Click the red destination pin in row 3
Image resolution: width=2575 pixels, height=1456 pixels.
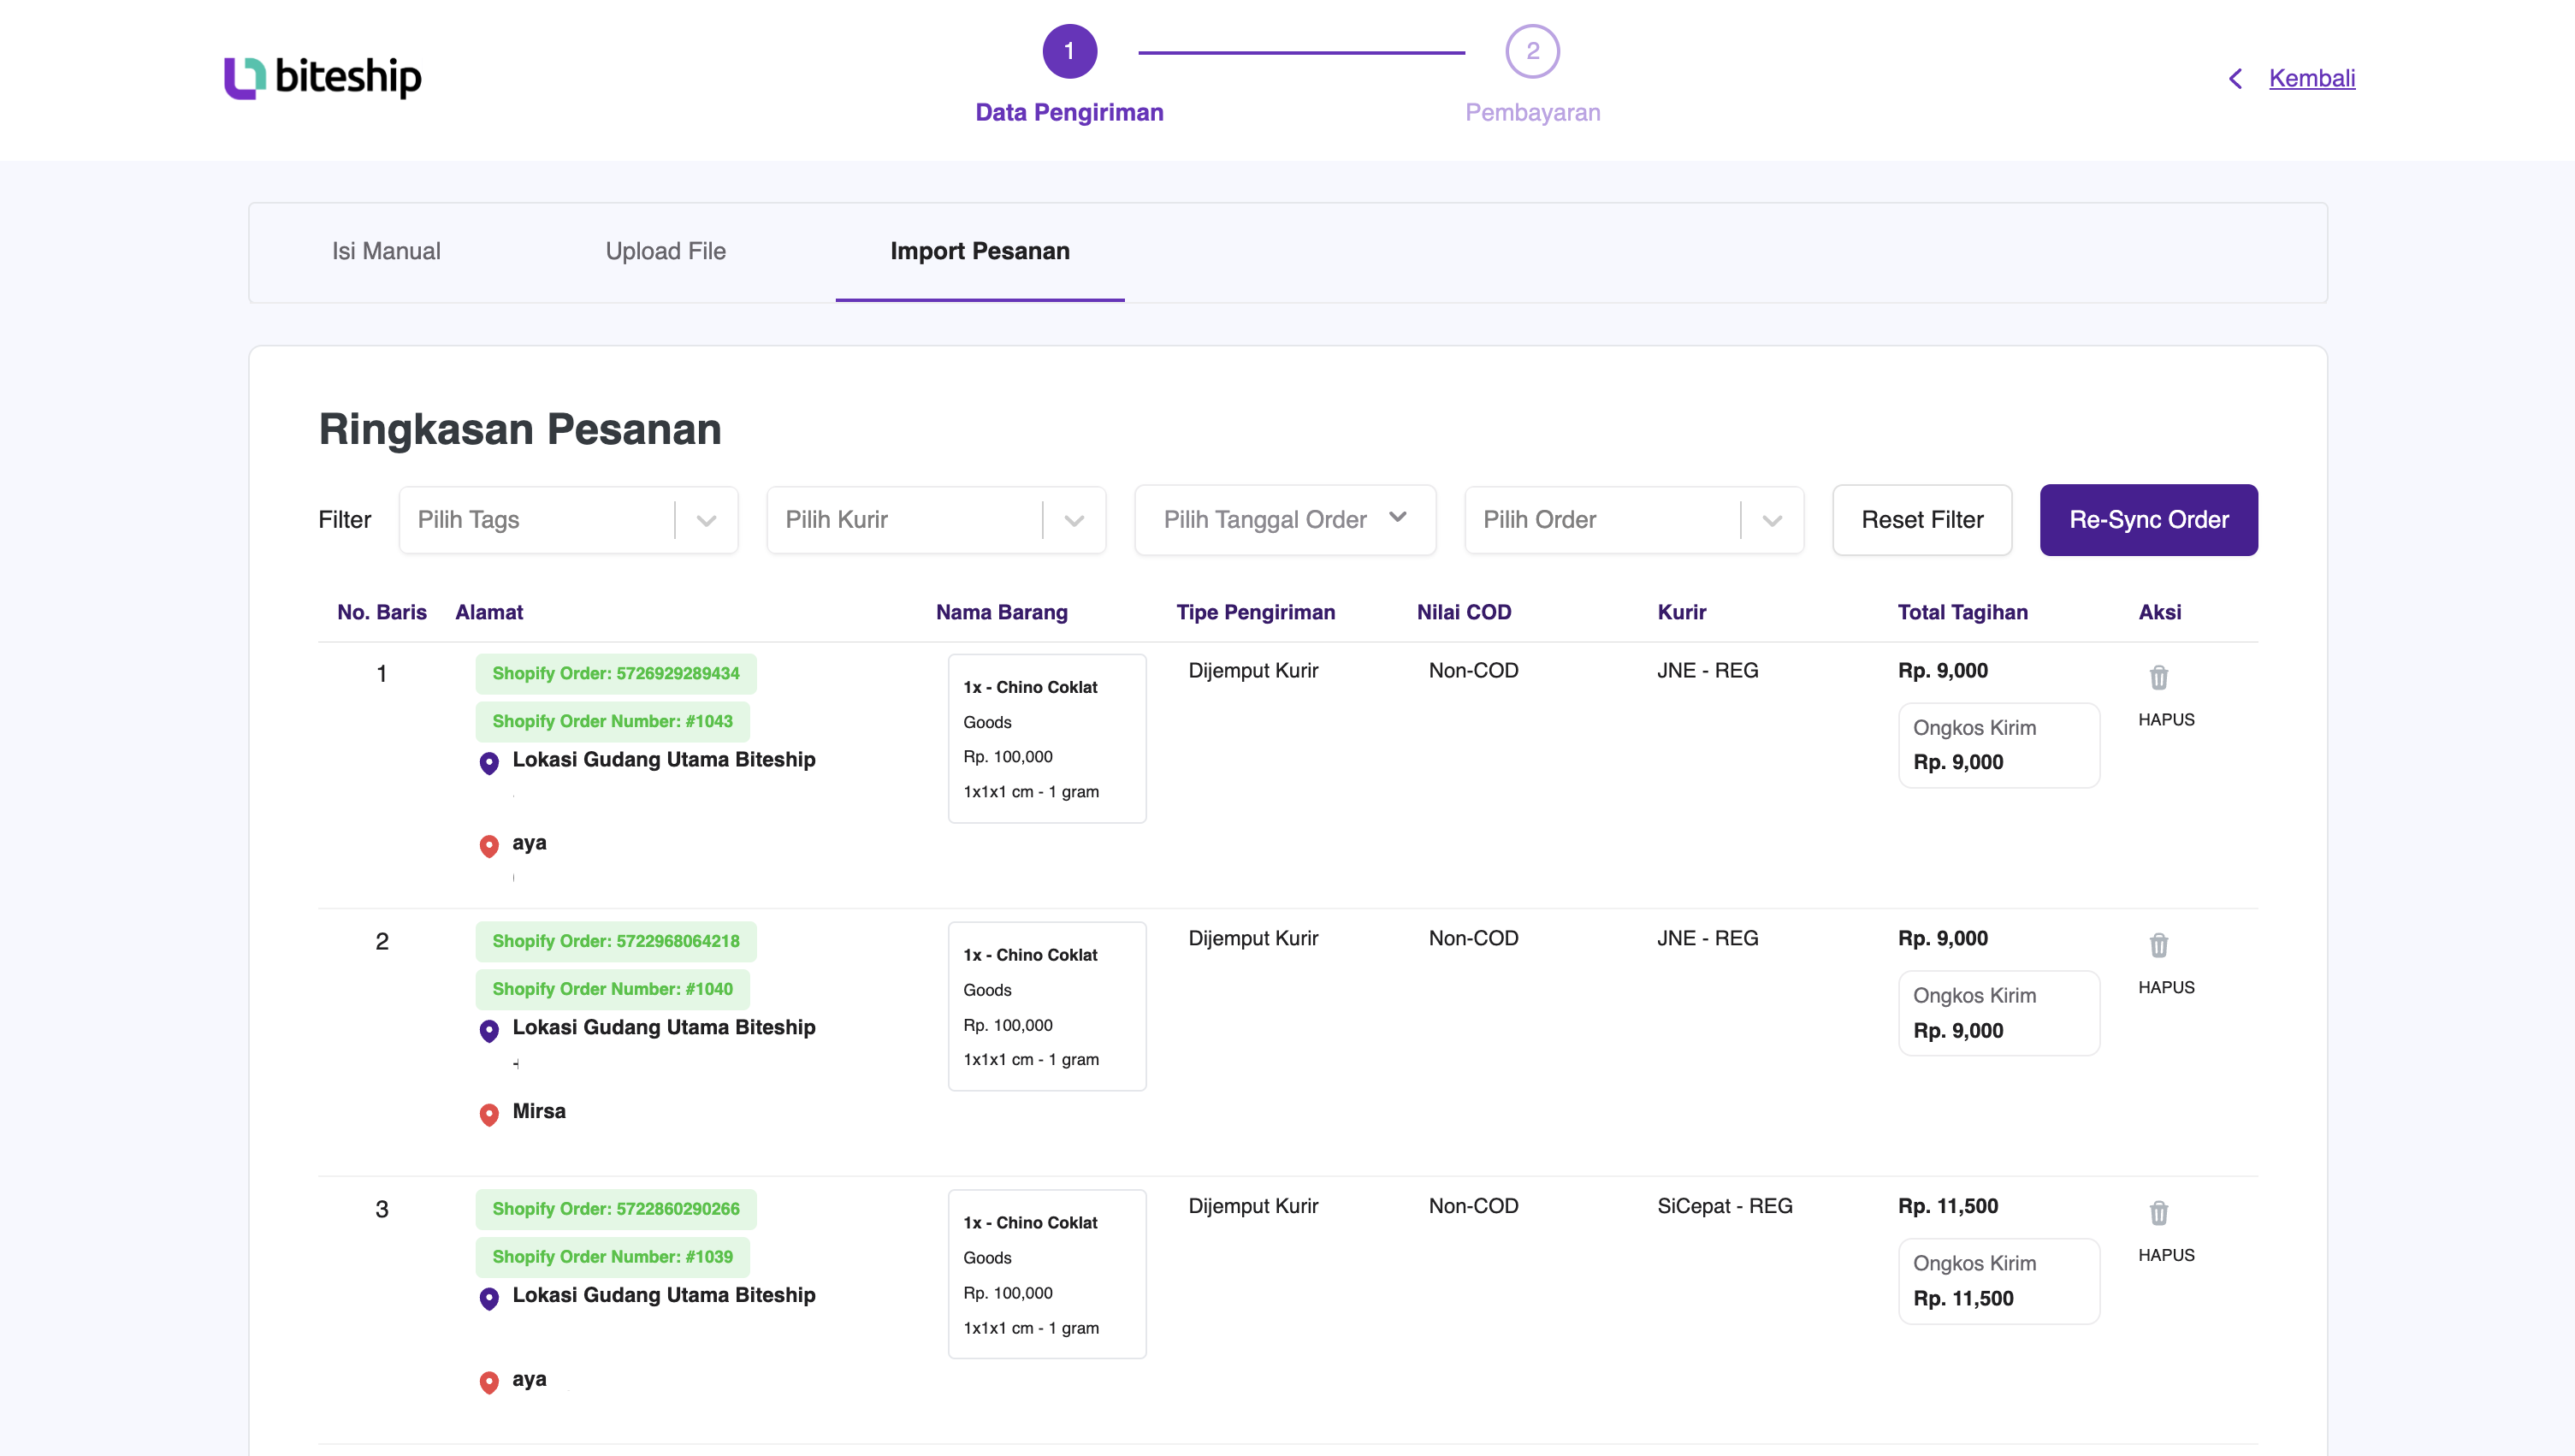click(x=489, y=1383)
